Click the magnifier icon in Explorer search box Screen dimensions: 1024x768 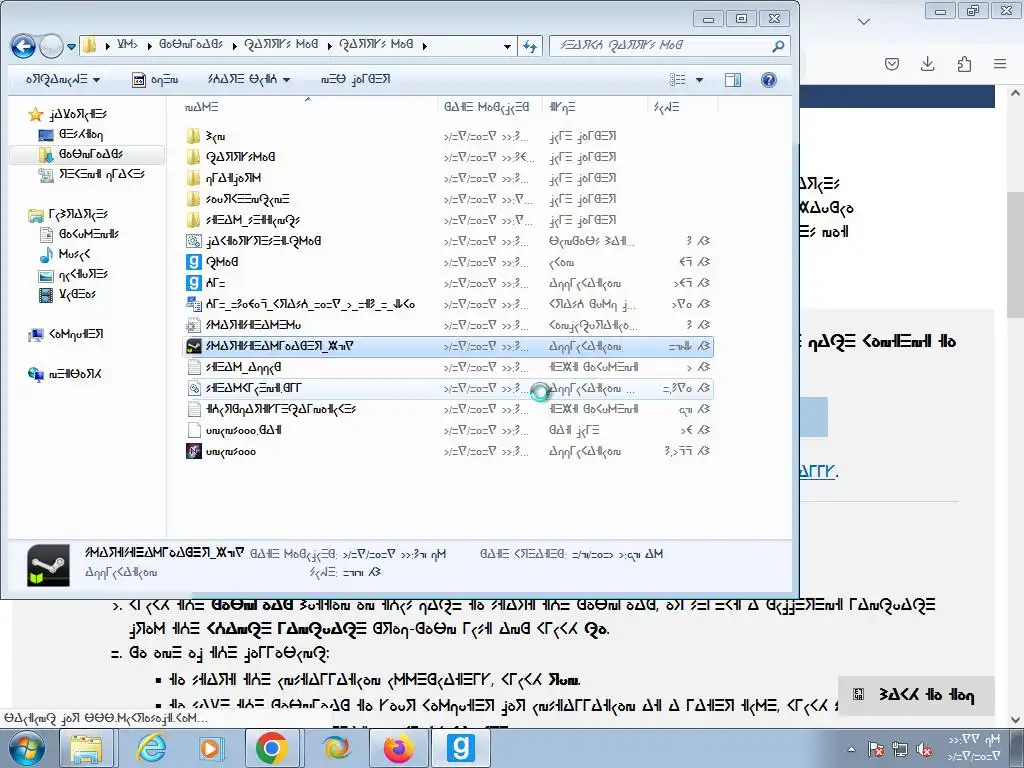click(778, 46)
